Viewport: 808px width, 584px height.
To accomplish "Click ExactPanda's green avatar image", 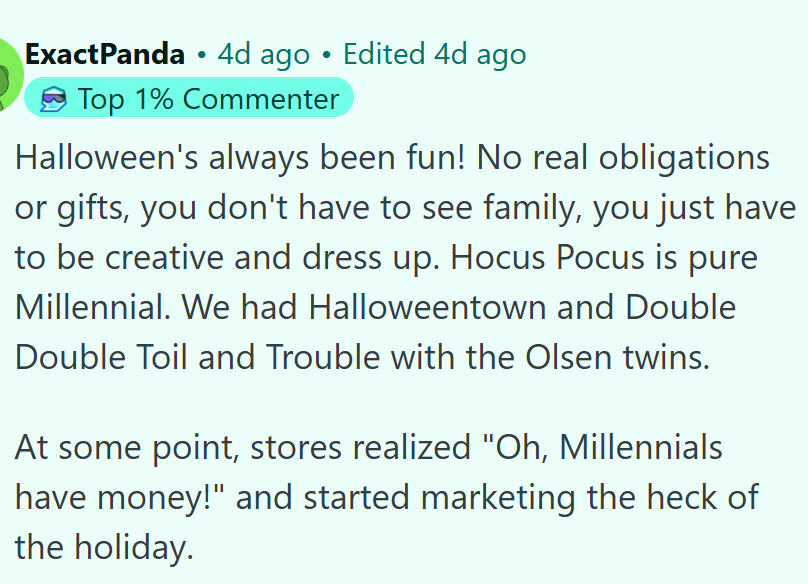I will pos(8,75).
